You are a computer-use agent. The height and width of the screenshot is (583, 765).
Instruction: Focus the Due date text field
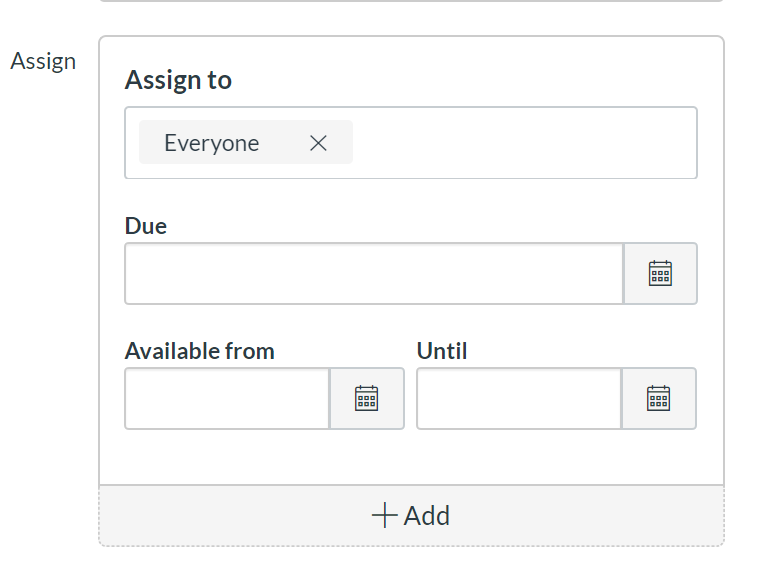[374, 273]
